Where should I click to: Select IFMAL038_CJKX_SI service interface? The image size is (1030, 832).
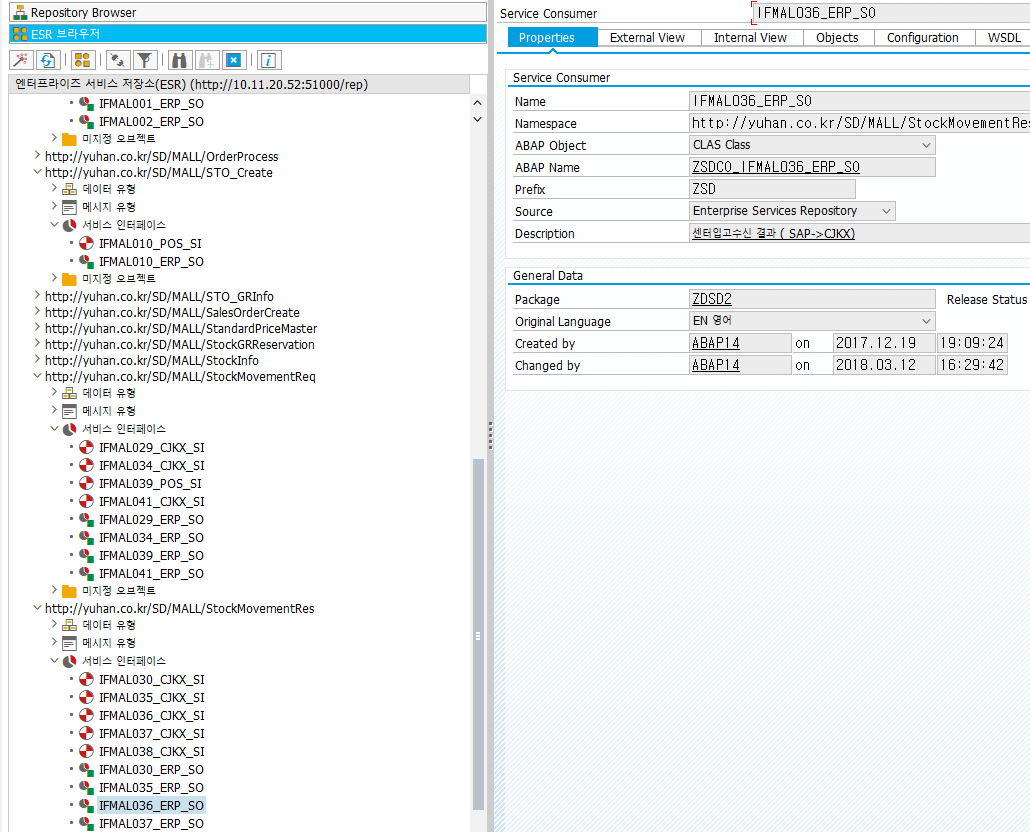(x=152, y=752)
